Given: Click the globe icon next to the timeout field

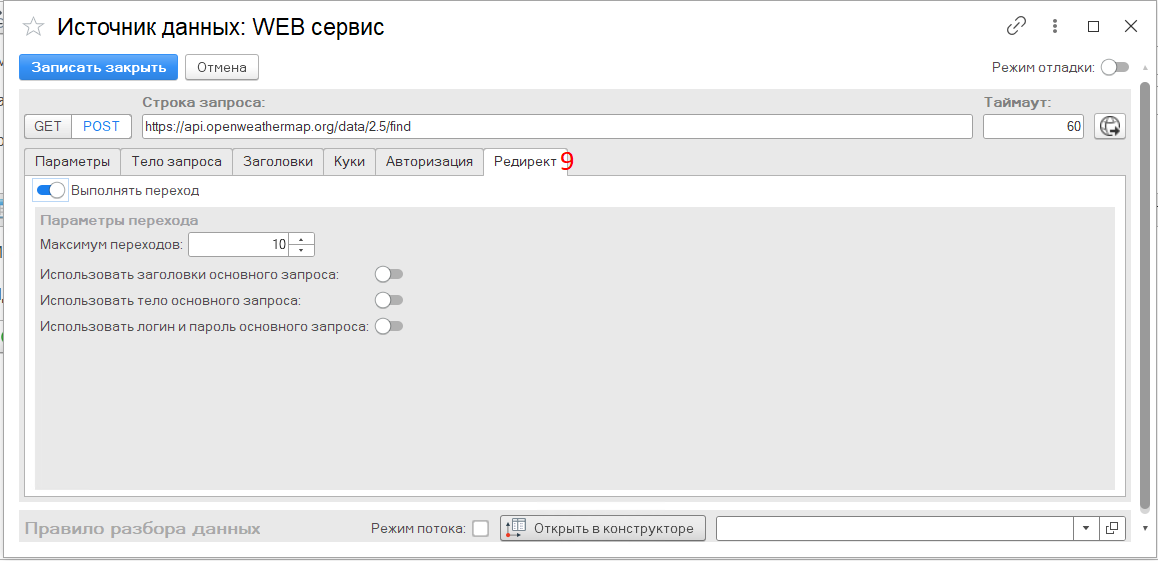Looking at the screenshot, I should pyautogui.click(x=1109, y=126).
